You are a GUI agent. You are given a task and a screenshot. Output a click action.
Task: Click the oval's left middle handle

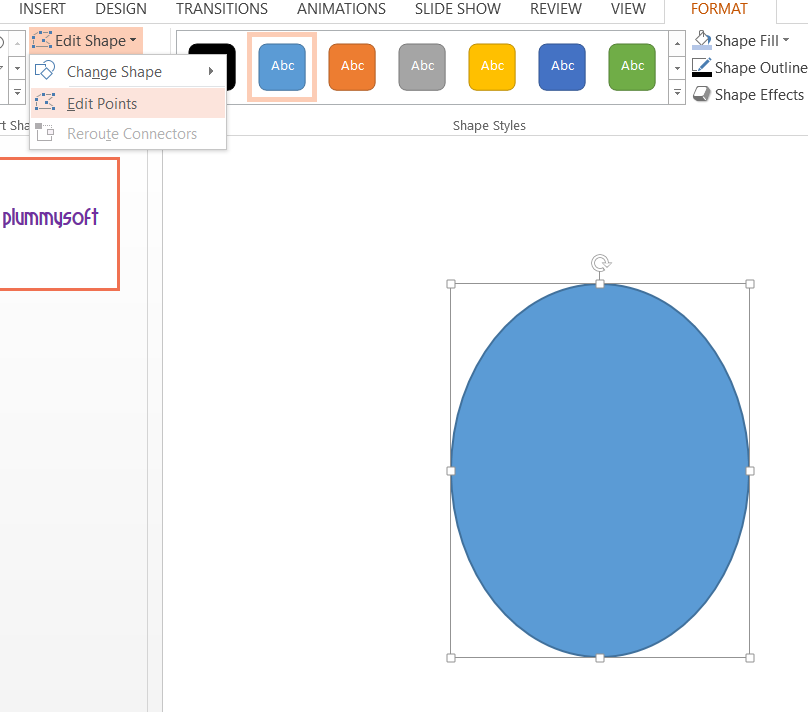tap(451, 471)
